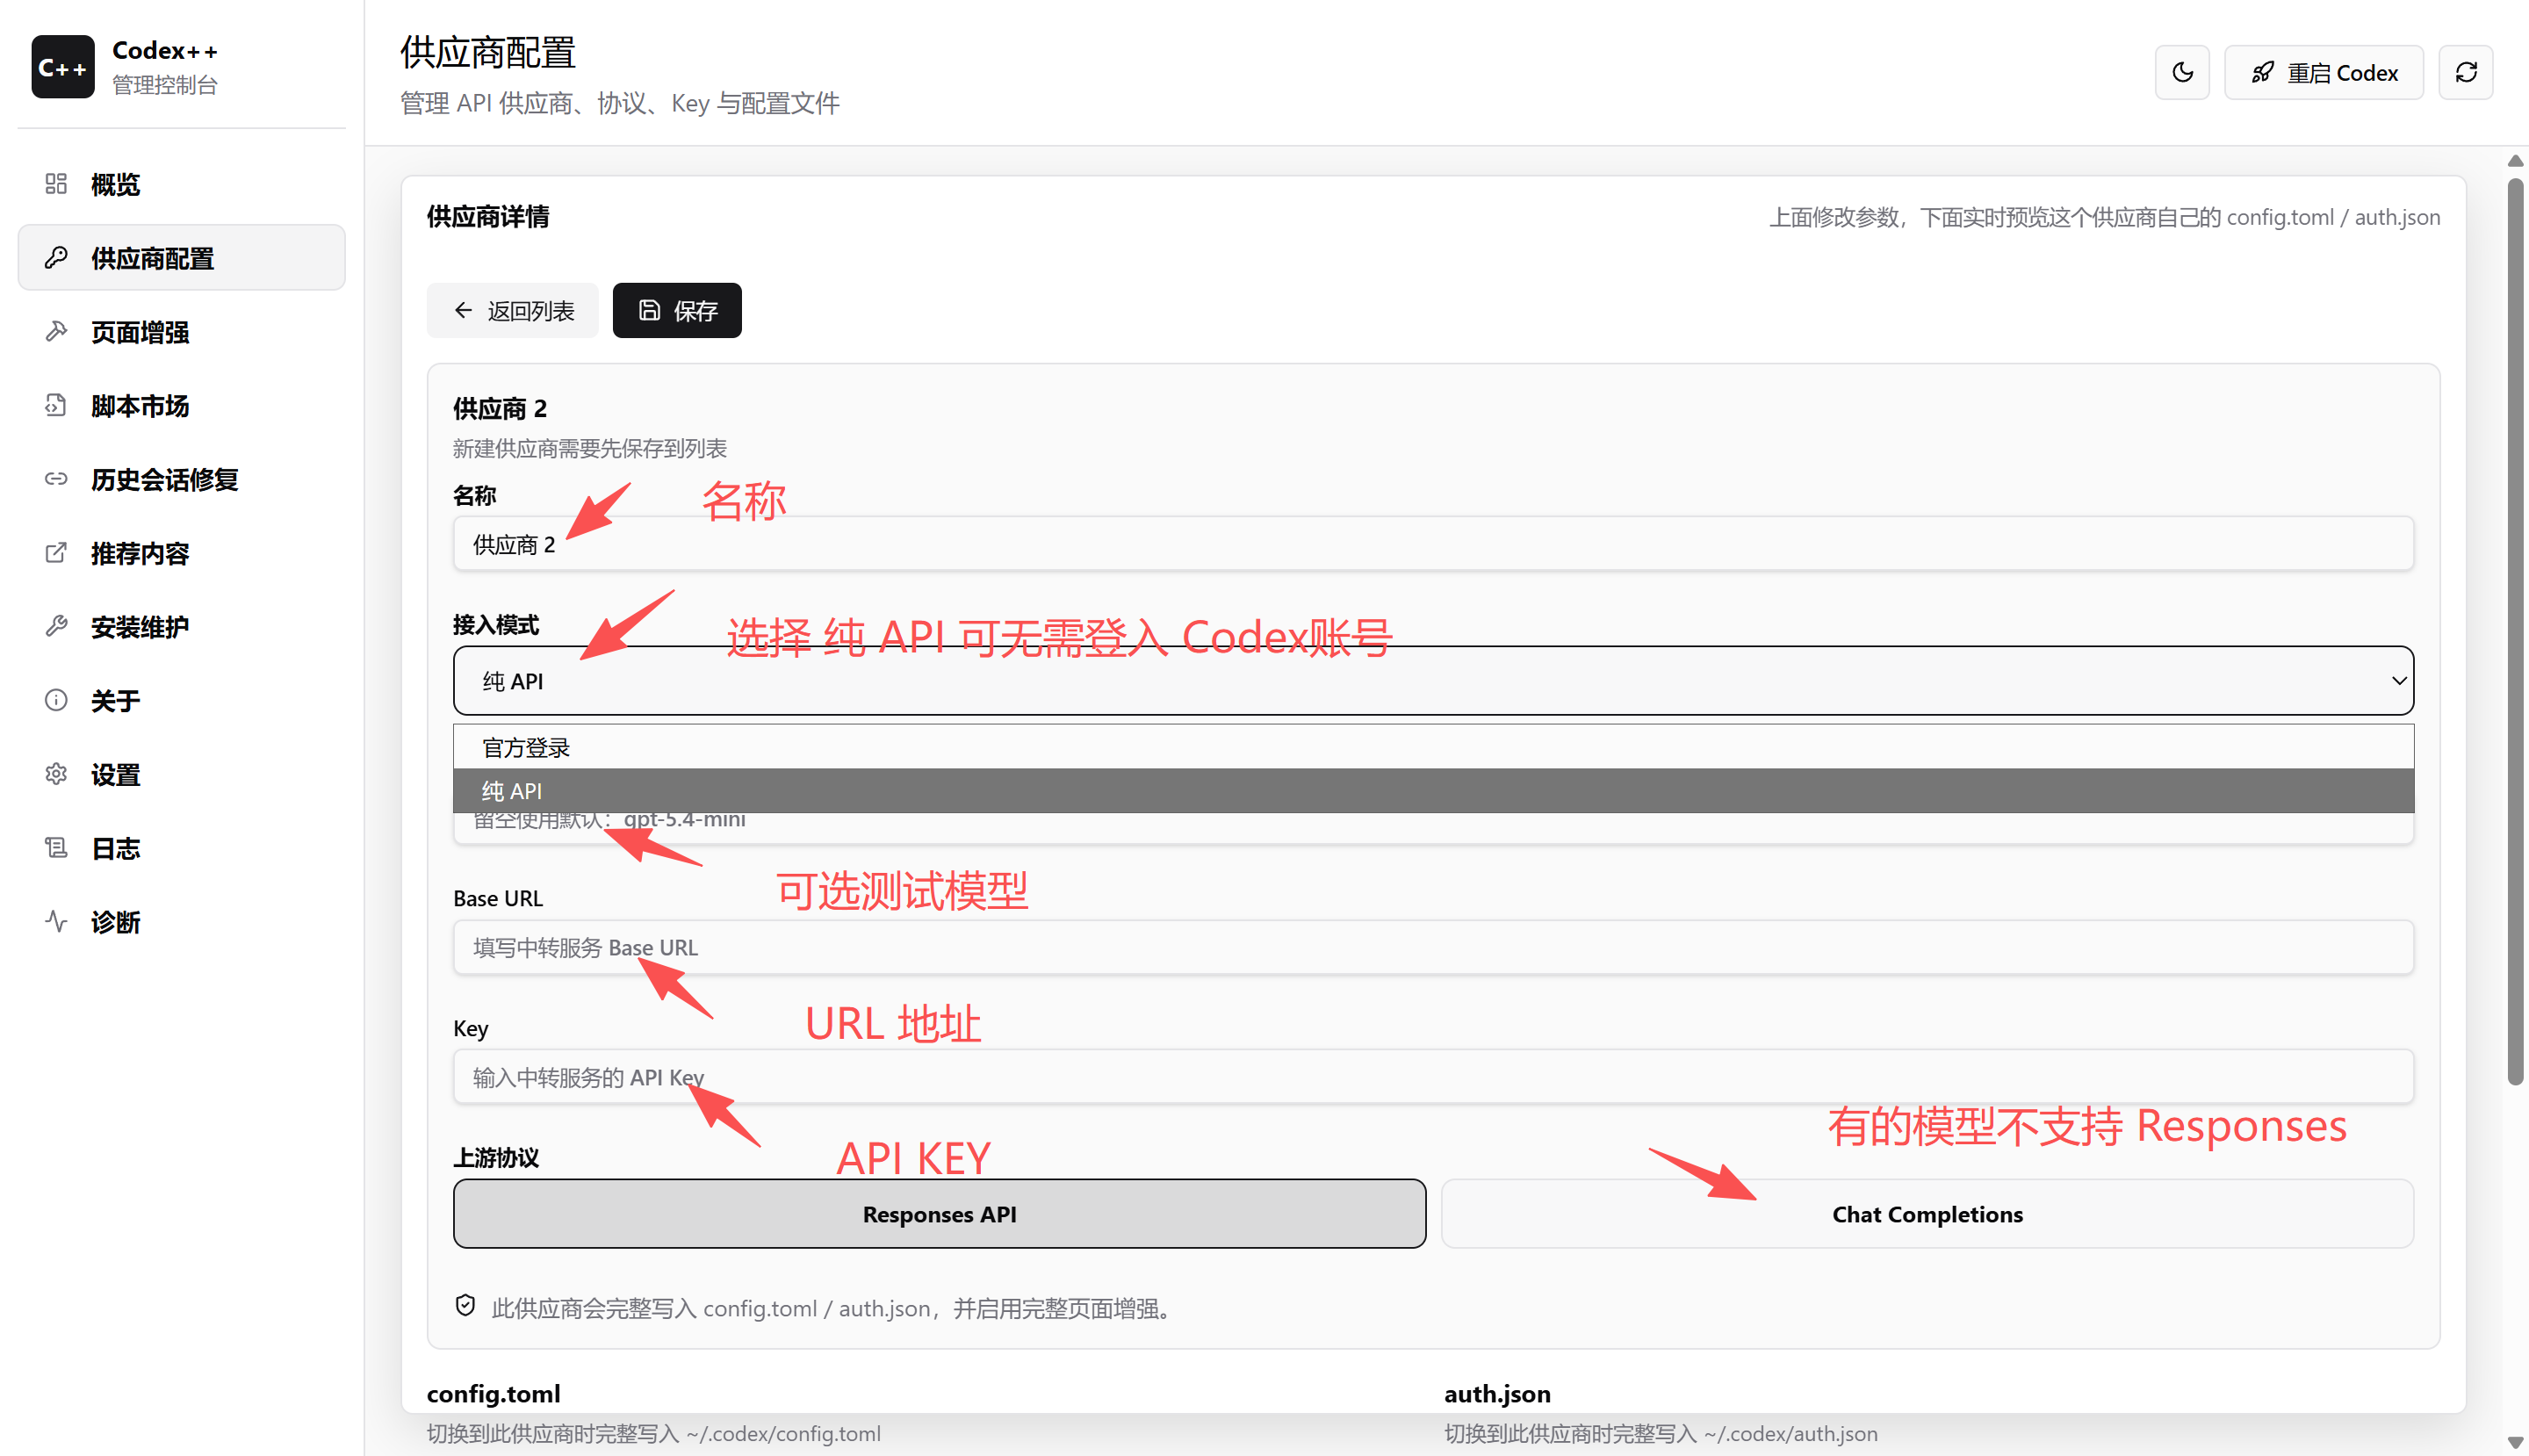Click the gear icon beside 设置

pyautogui.click(x=56, y=774)
